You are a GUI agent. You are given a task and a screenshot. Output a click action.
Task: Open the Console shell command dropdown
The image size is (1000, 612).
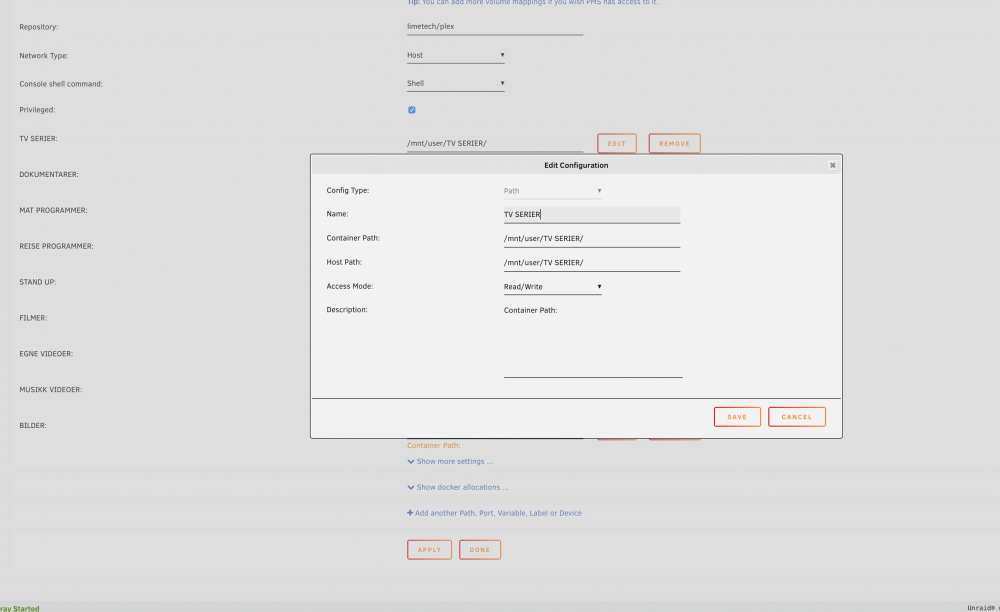pyautogui.click(x=455, y=84)
